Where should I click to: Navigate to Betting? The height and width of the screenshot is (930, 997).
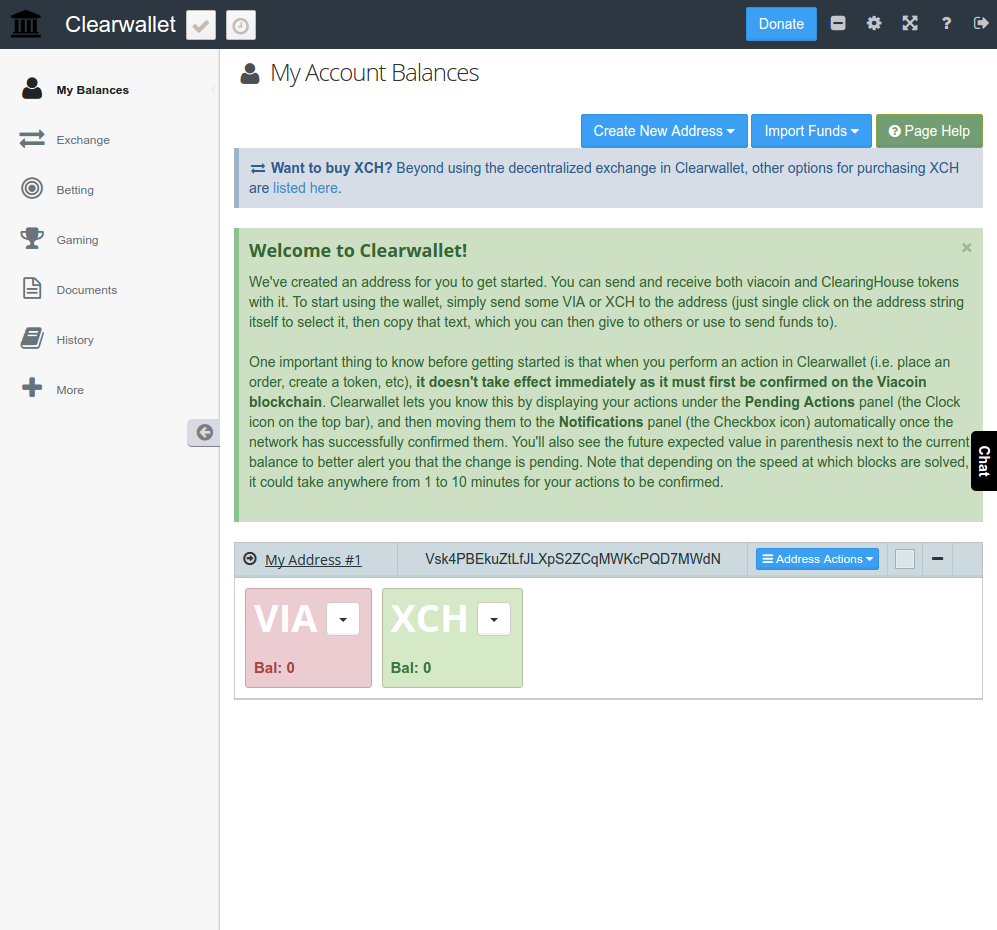75,190
